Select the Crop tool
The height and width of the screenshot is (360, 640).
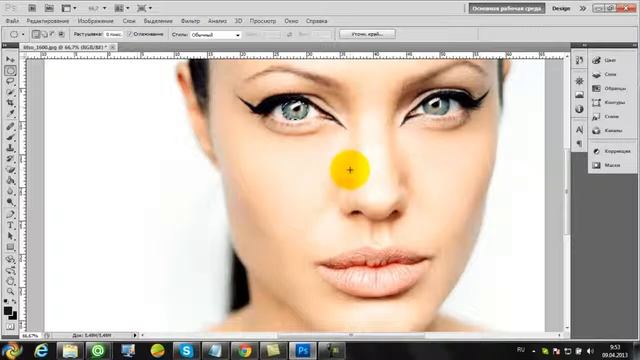tap(10, 102)
